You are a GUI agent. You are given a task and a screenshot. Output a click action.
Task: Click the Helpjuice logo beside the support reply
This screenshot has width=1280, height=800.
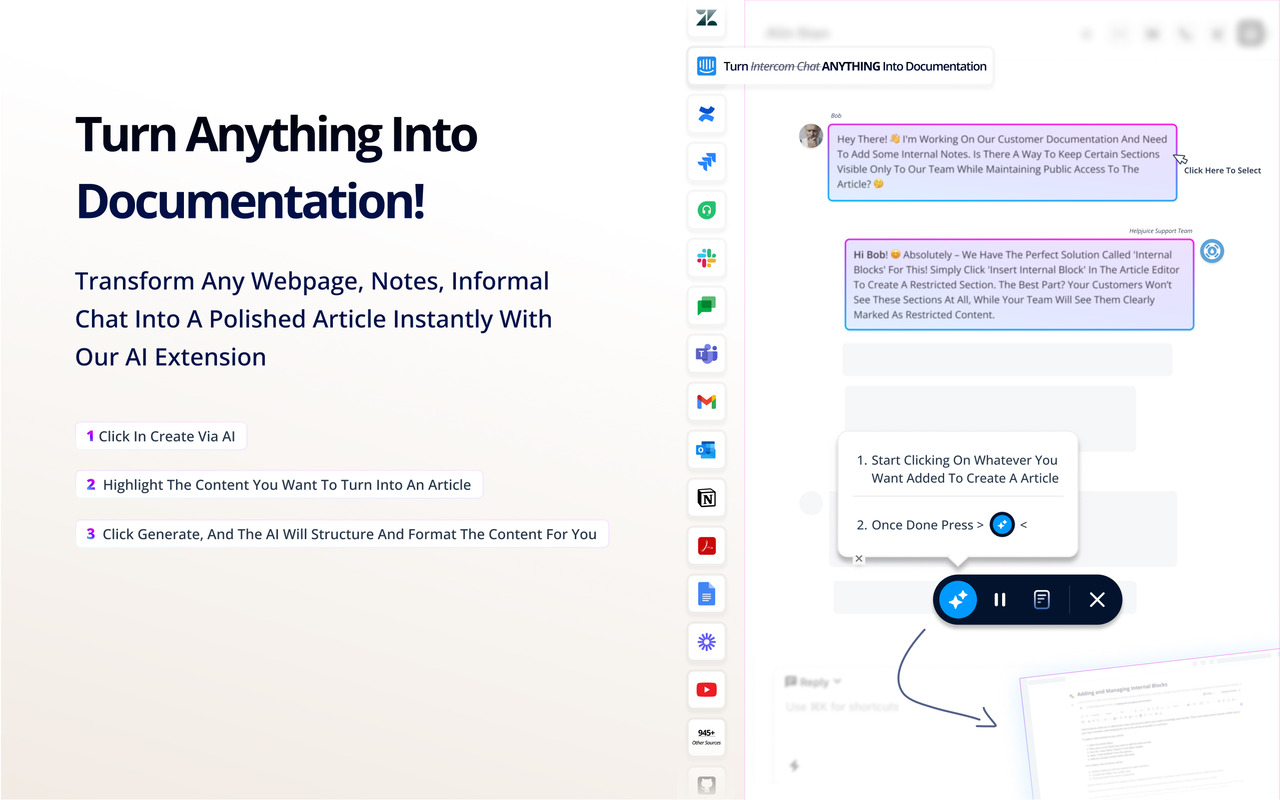(1211, 251)
